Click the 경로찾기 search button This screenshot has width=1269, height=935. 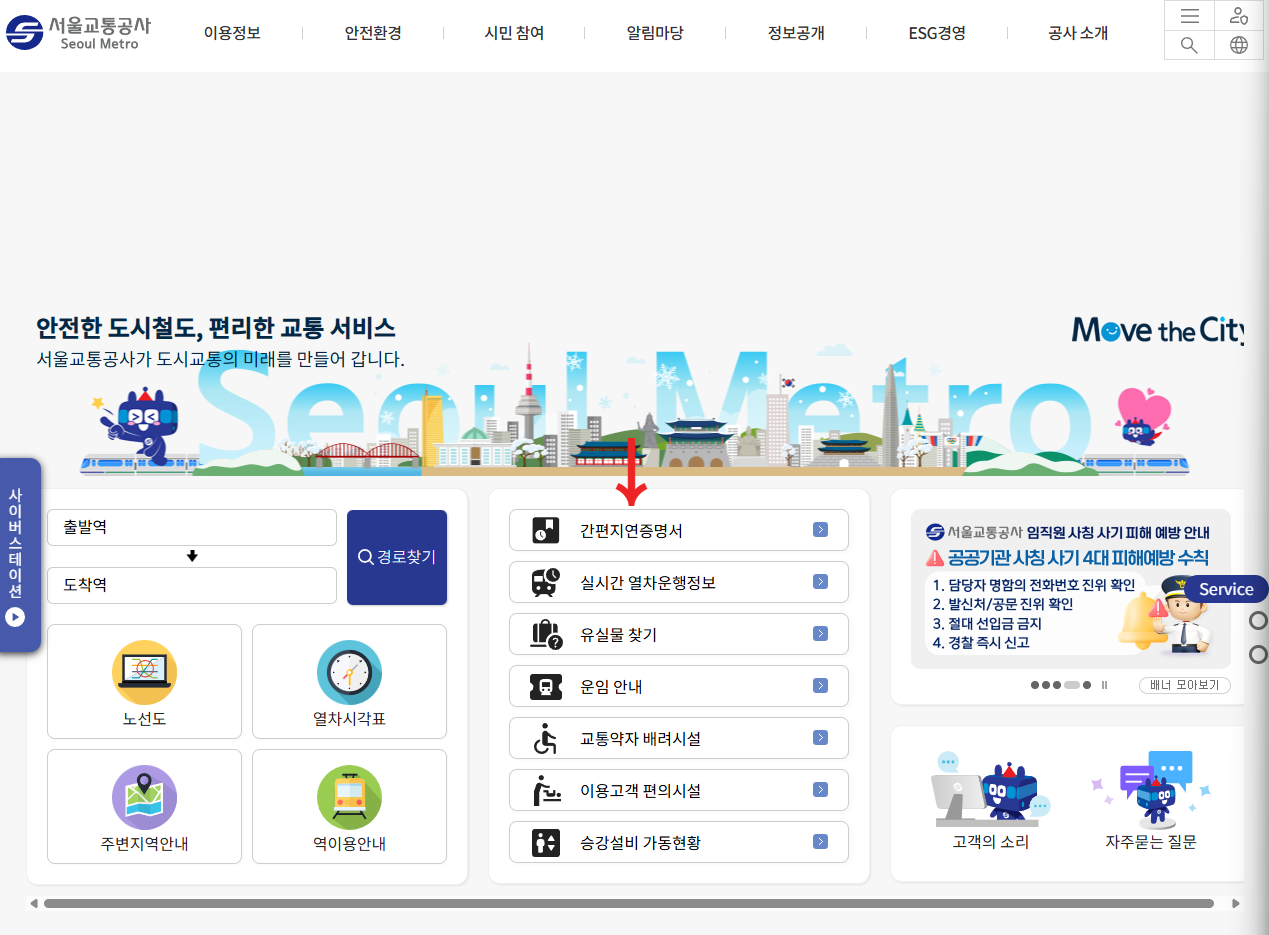(x=396, y=557)
